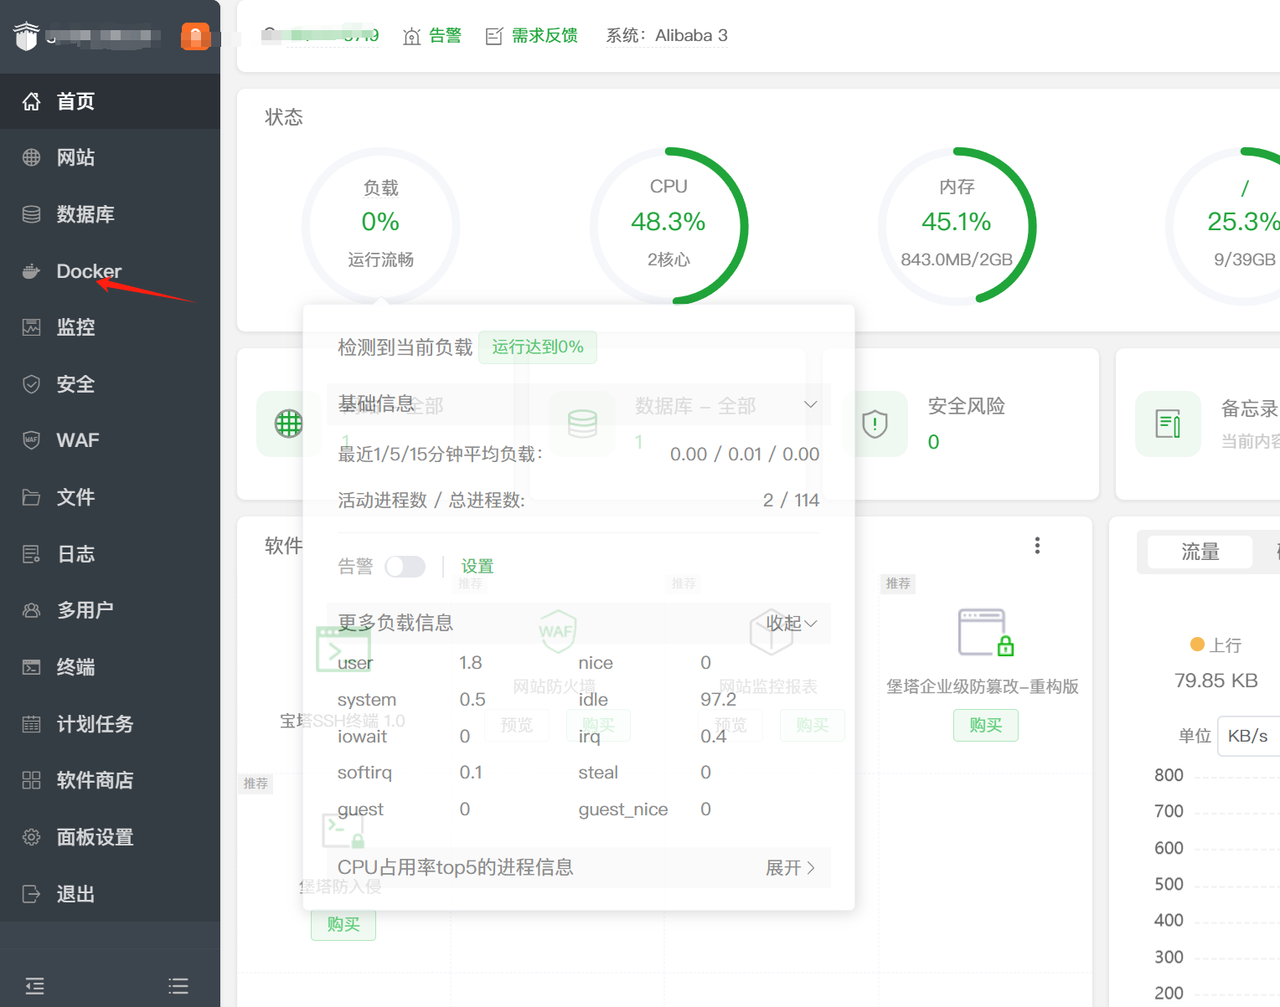Click 购买 under 堡塔企业级防篡改-重构版
1280x1007 pixels.
[x=985, y=725]
